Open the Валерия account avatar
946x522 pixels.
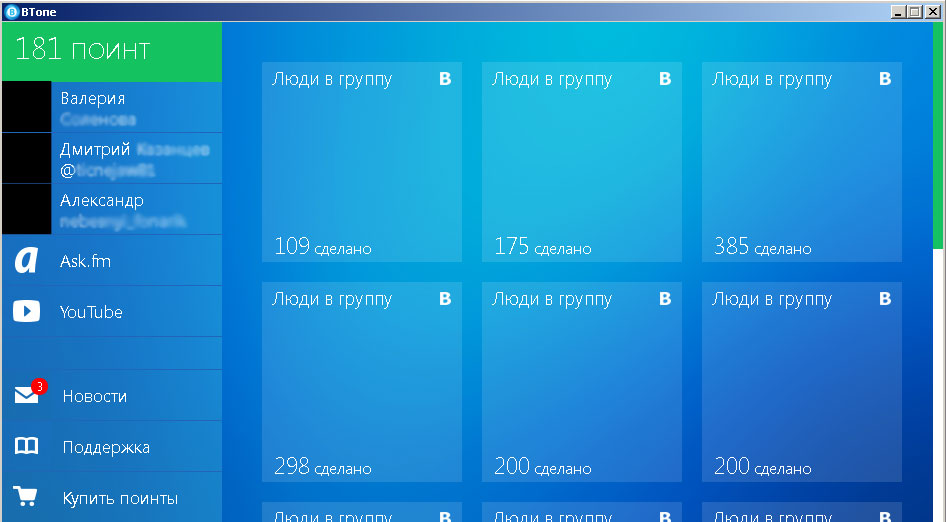tap(27, 107)
